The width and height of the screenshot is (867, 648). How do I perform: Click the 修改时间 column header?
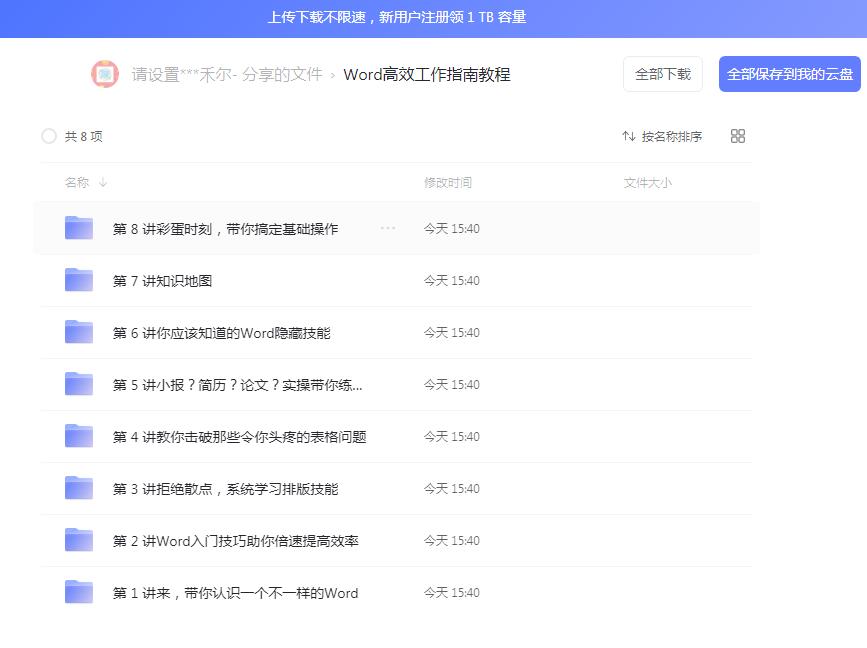click(448, 182)
